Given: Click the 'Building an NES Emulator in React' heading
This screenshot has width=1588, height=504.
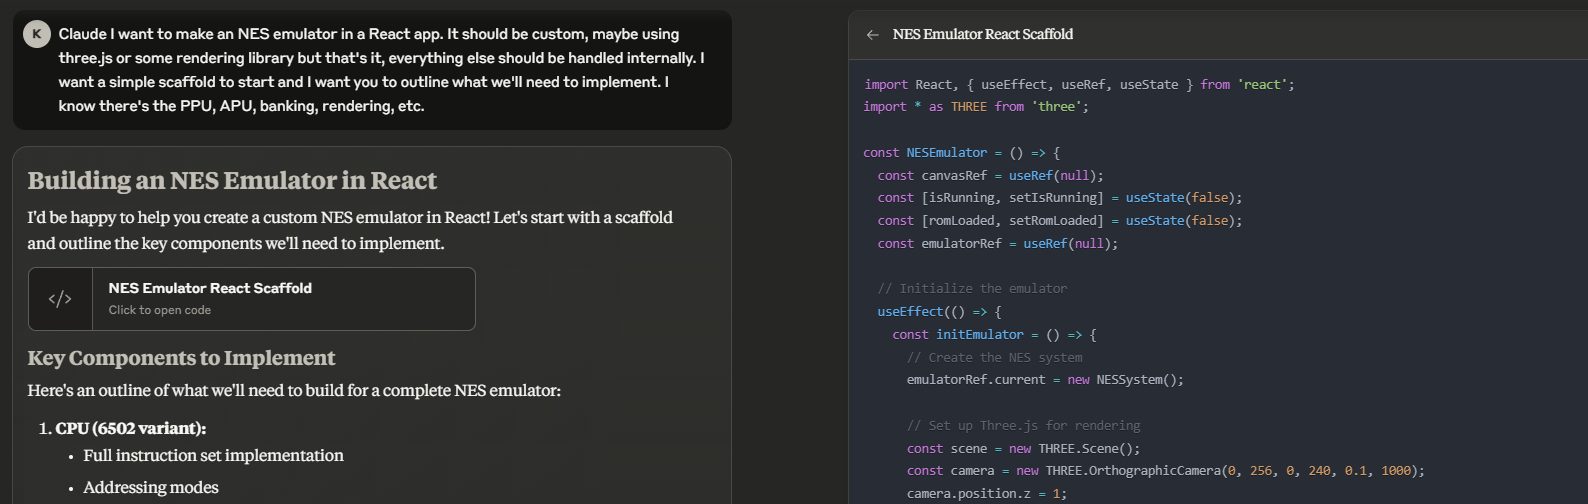Looking at the screenshot, I should (232, 181).
